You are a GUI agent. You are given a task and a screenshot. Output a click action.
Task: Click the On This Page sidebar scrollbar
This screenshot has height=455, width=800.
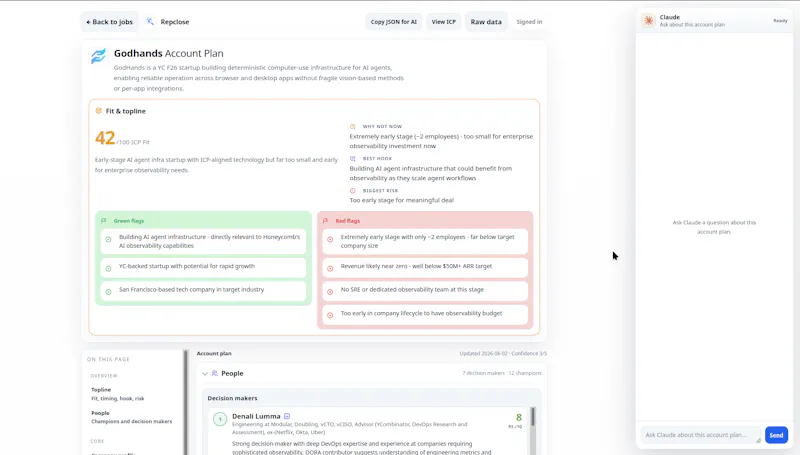point(186,402)
